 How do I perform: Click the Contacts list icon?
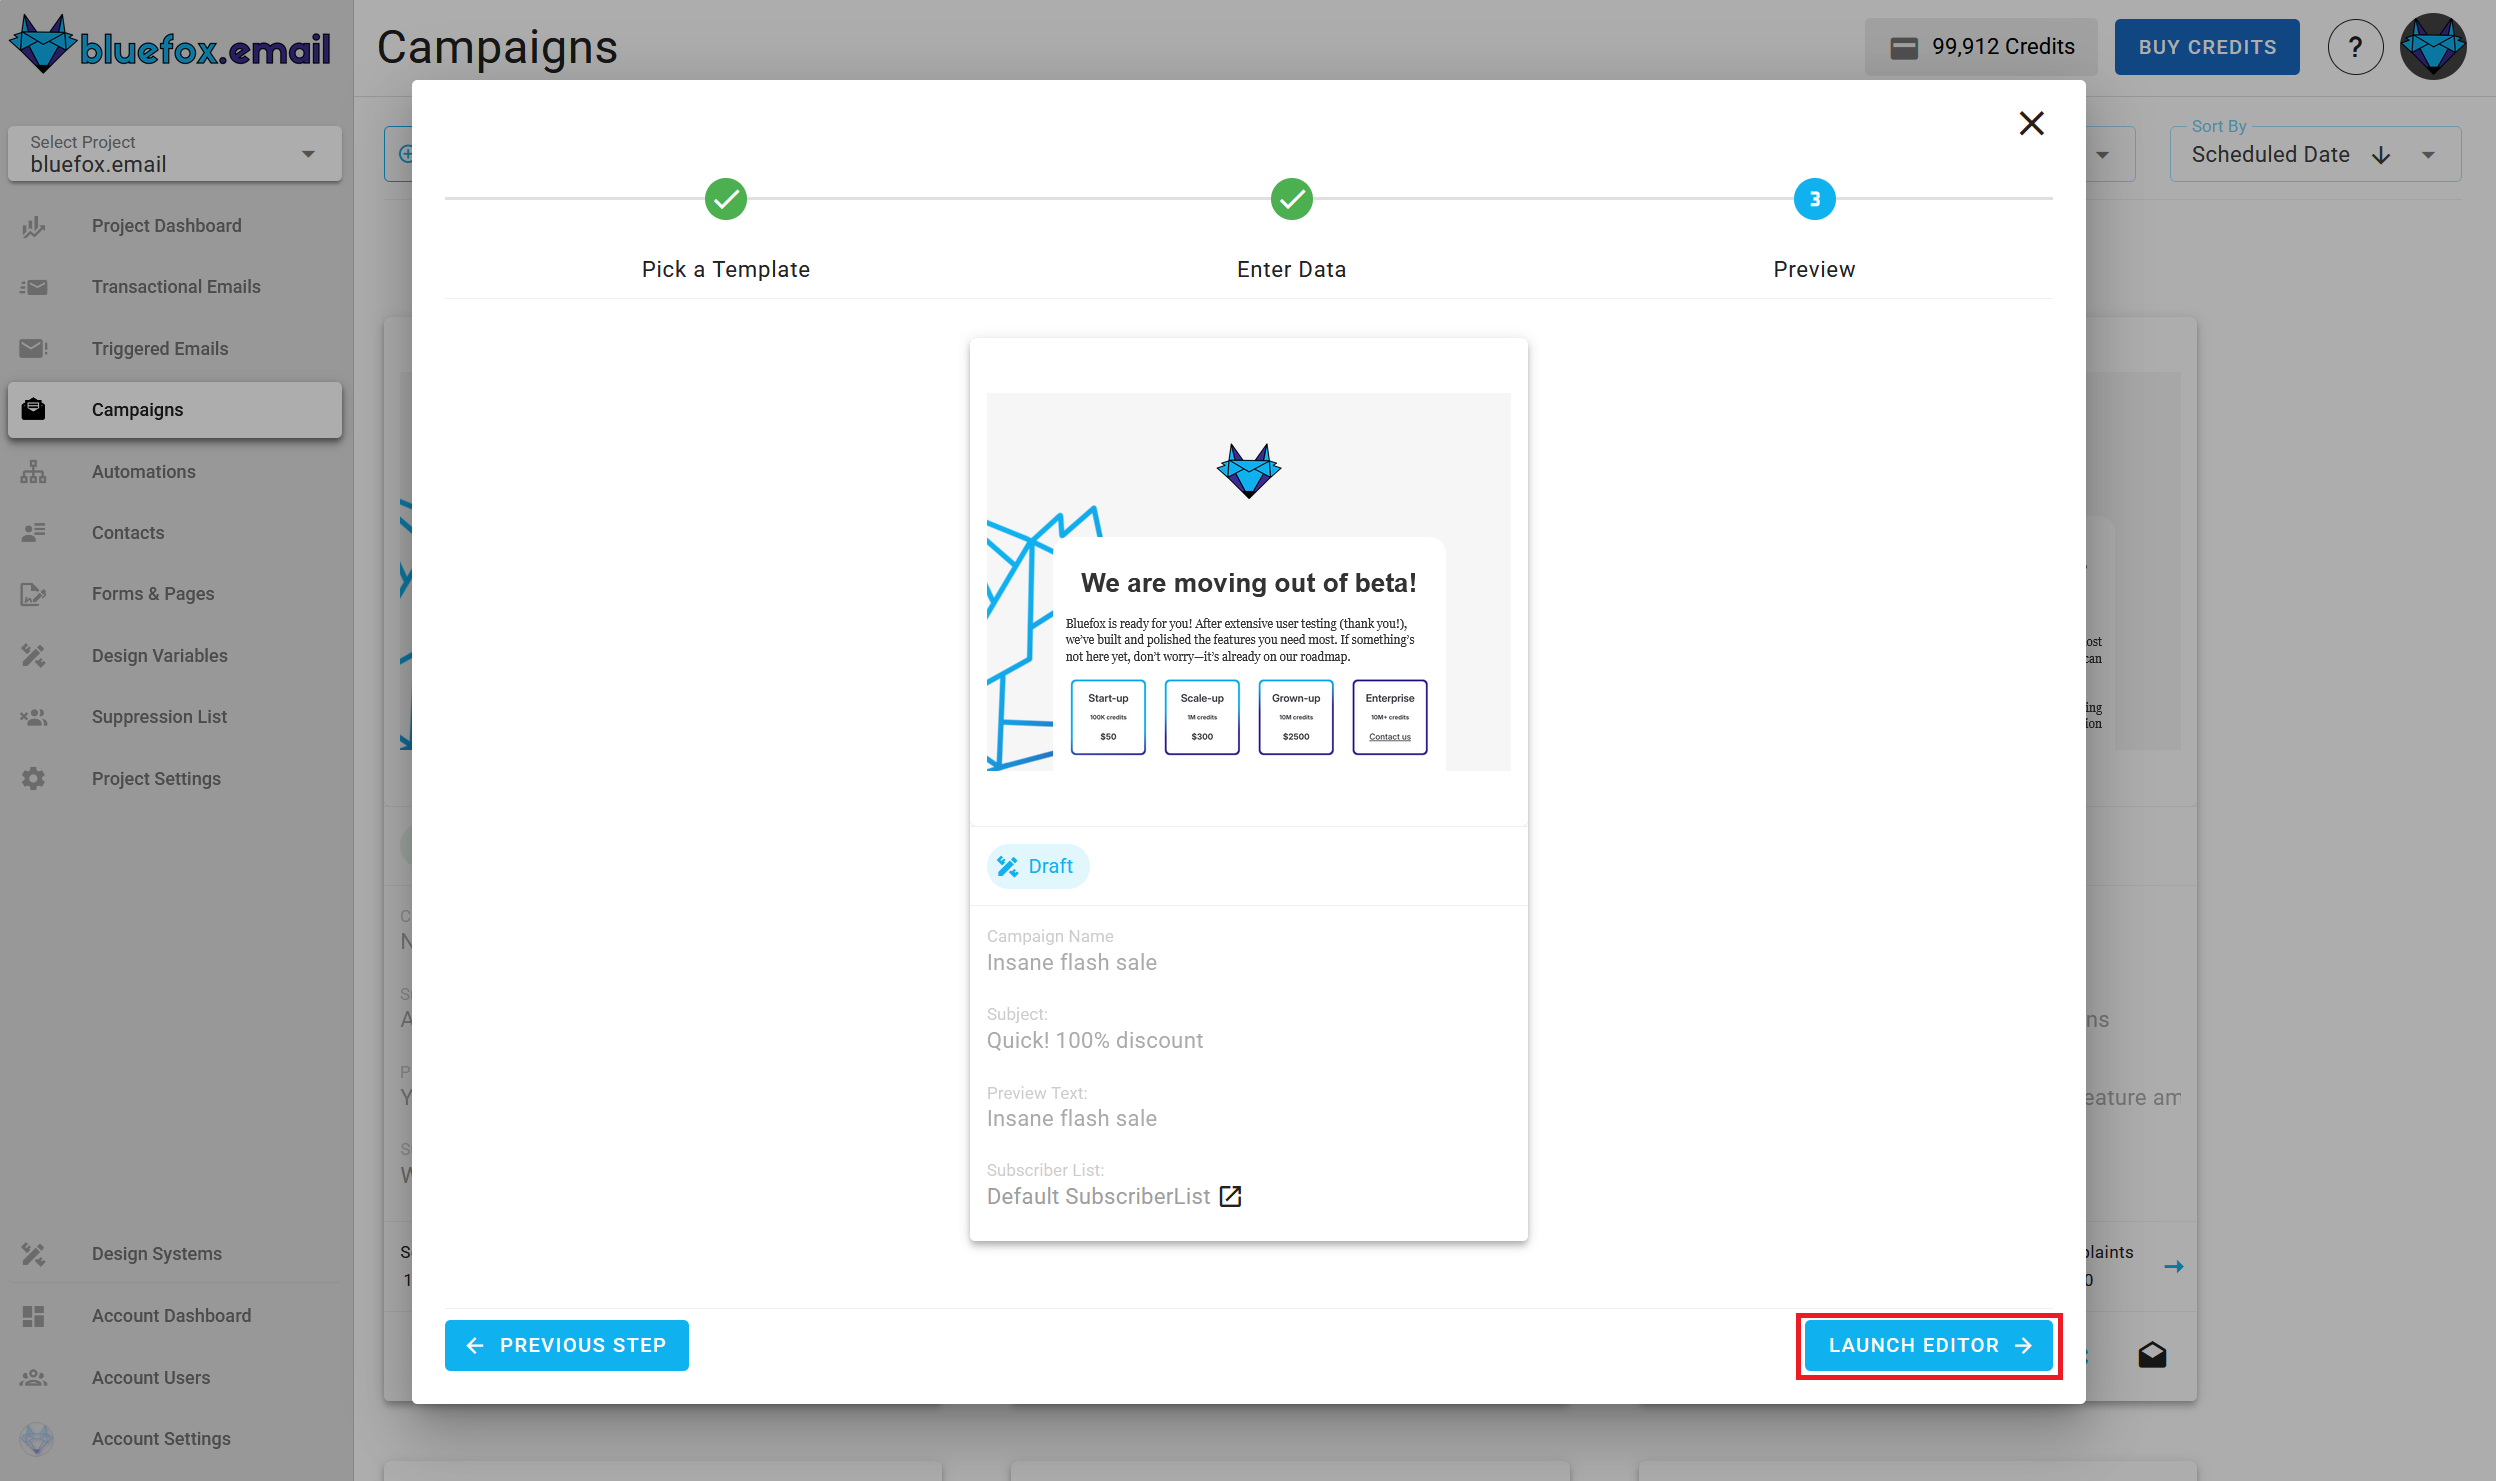[34, 532]
